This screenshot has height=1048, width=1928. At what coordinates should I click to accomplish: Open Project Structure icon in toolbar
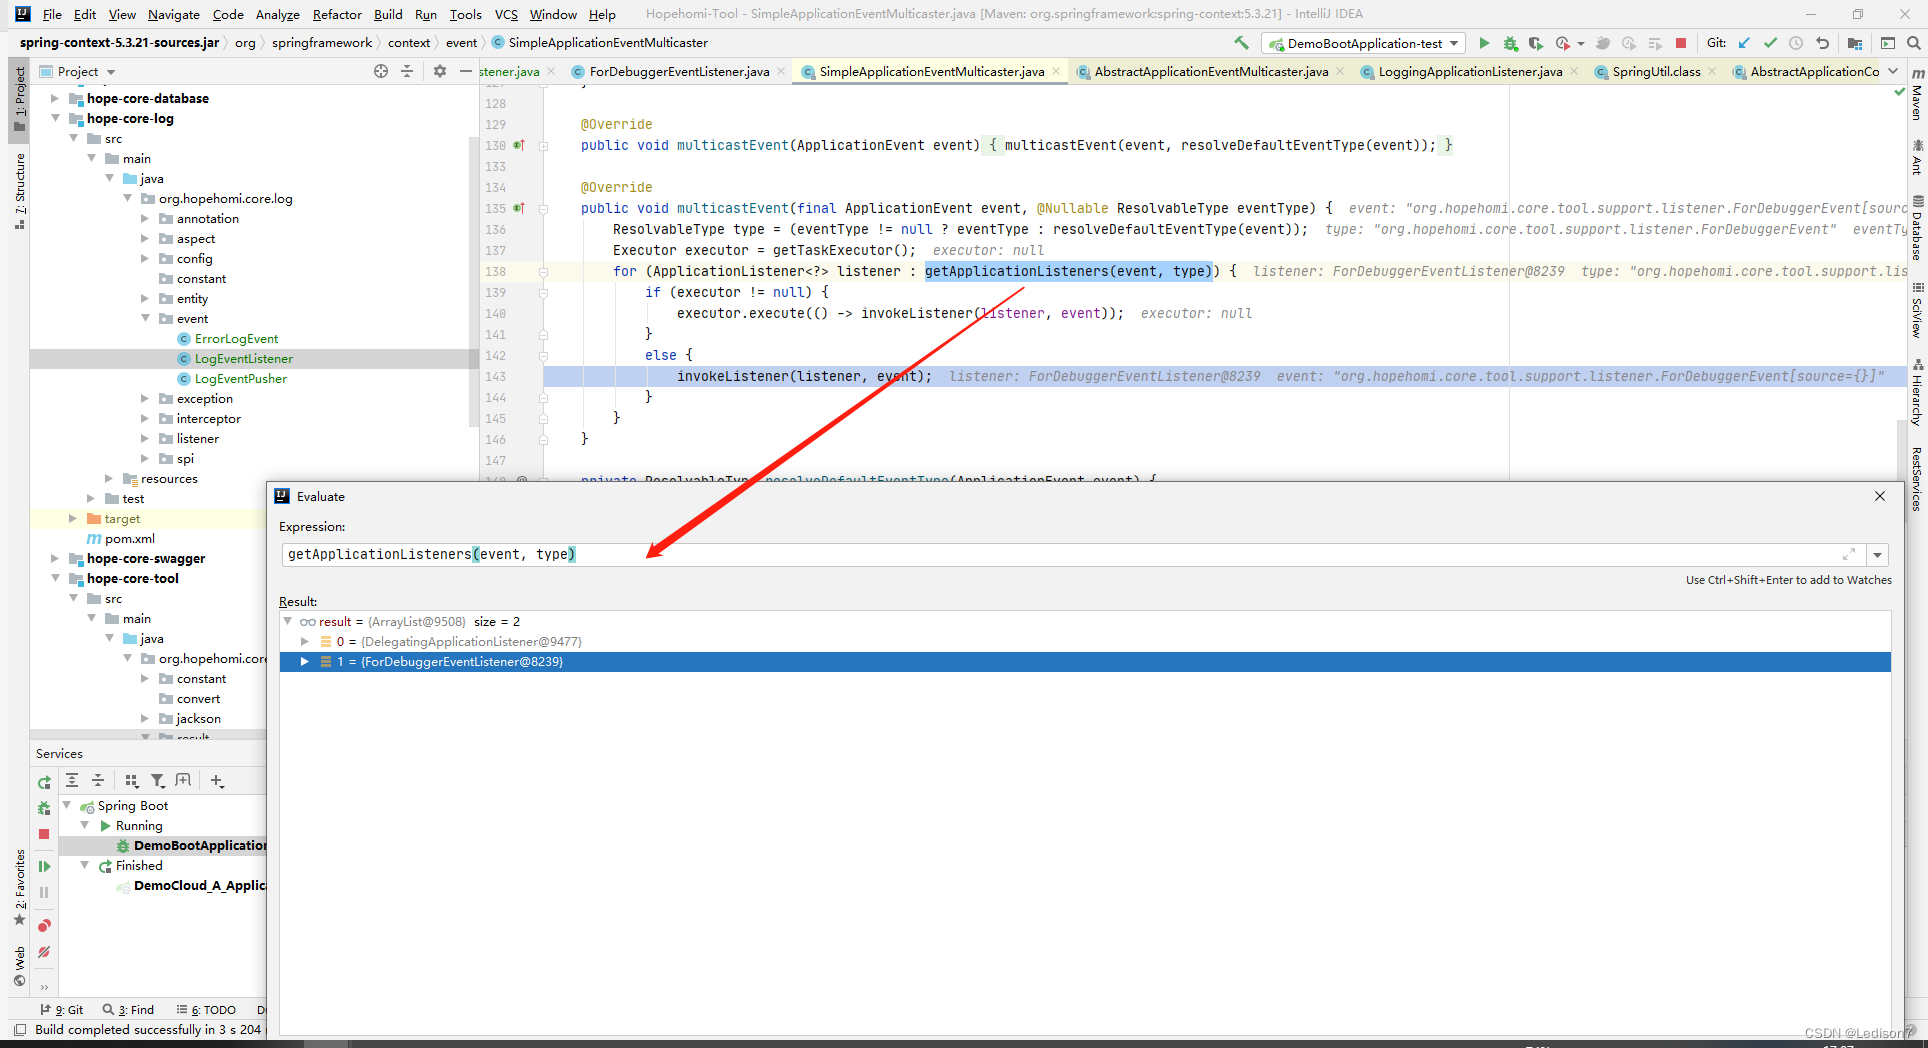pos(1855,43)
